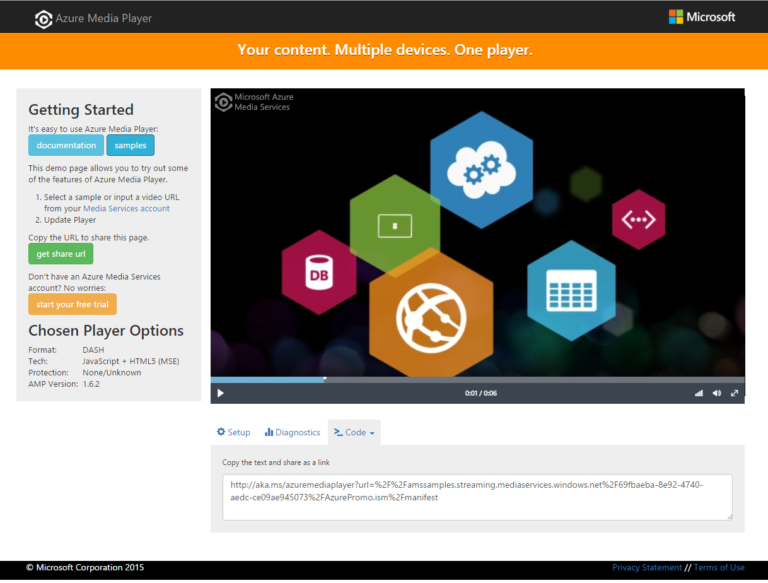This screenshot has height=583, width=768.
Task: Play the video with the play button
Action: pos(220,393)
